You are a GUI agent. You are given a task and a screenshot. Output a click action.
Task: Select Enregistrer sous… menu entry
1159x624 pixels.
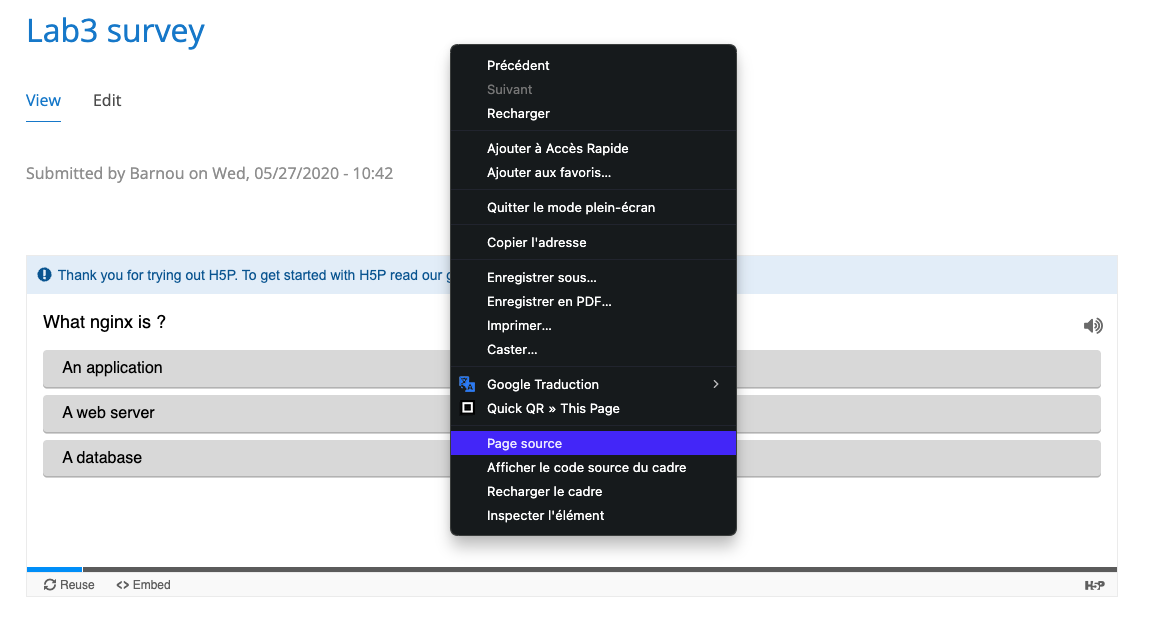click(x=593, y=277)
